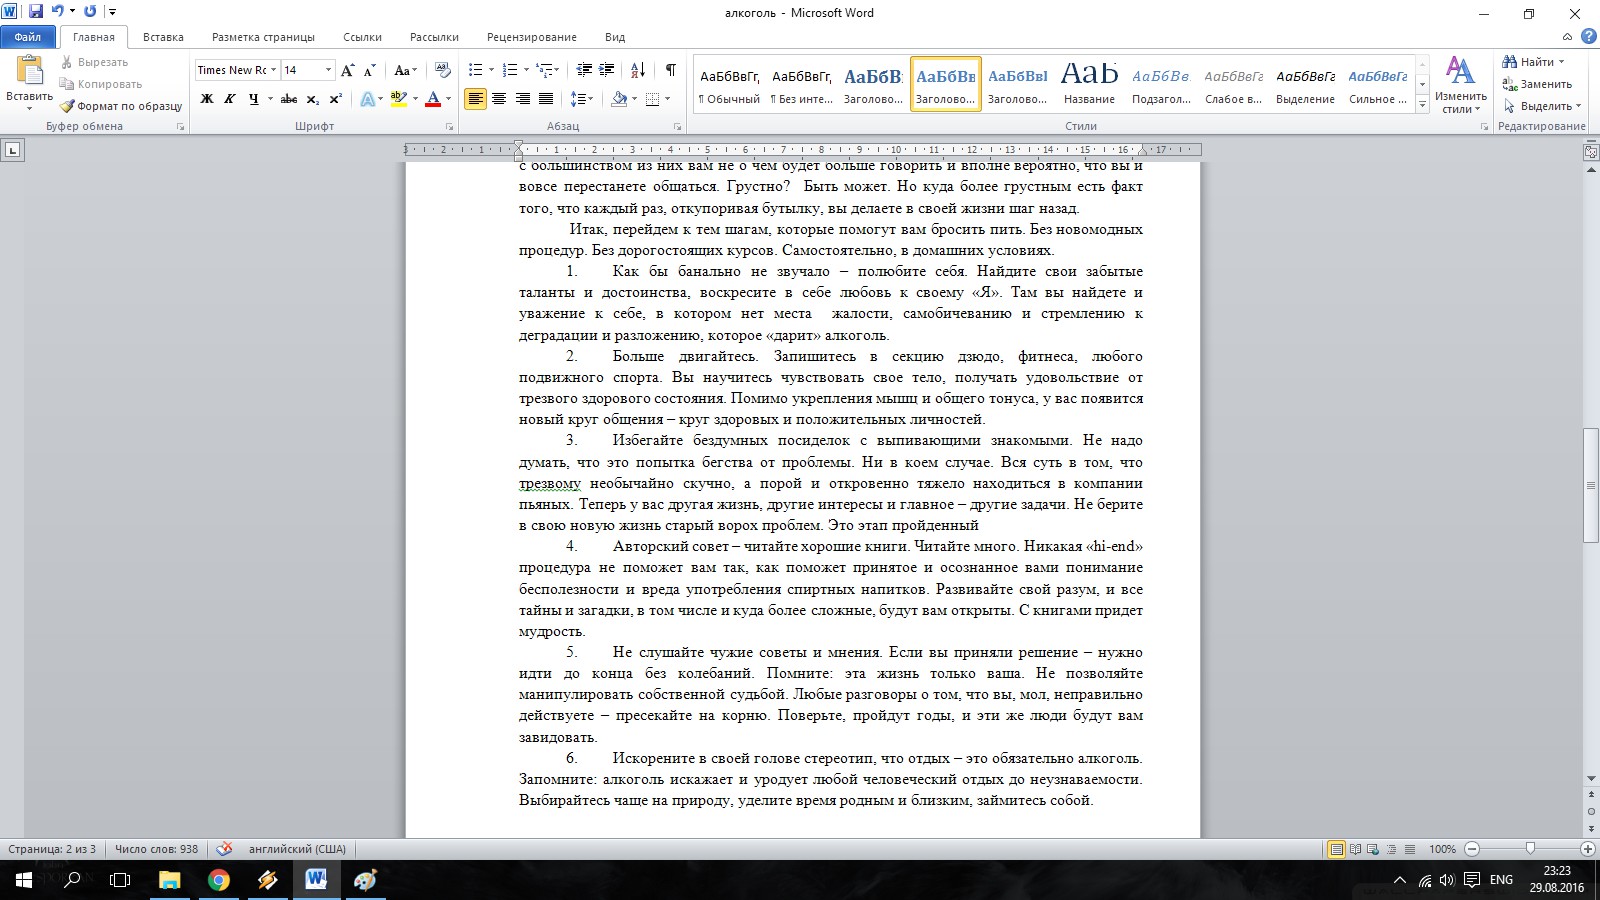Click the bulleted list icon
Screen dimensions: 1600x900
(476, 70)
